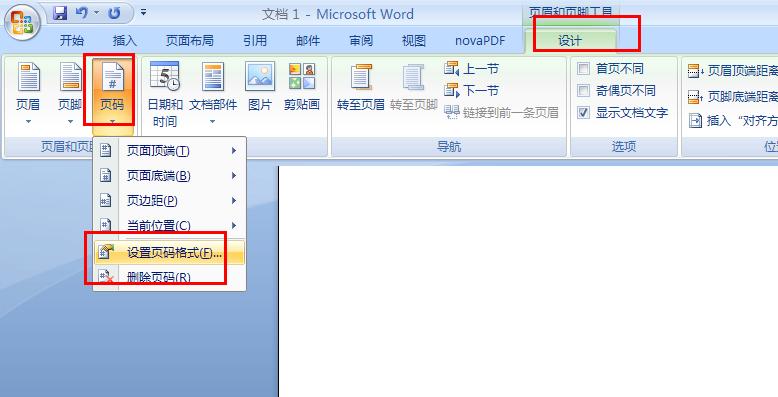Viewport: 778px width, 397px height.
Task: Switch to the 开始 ribbon tab
Action: pyautogui.click(x=72, y=41)
